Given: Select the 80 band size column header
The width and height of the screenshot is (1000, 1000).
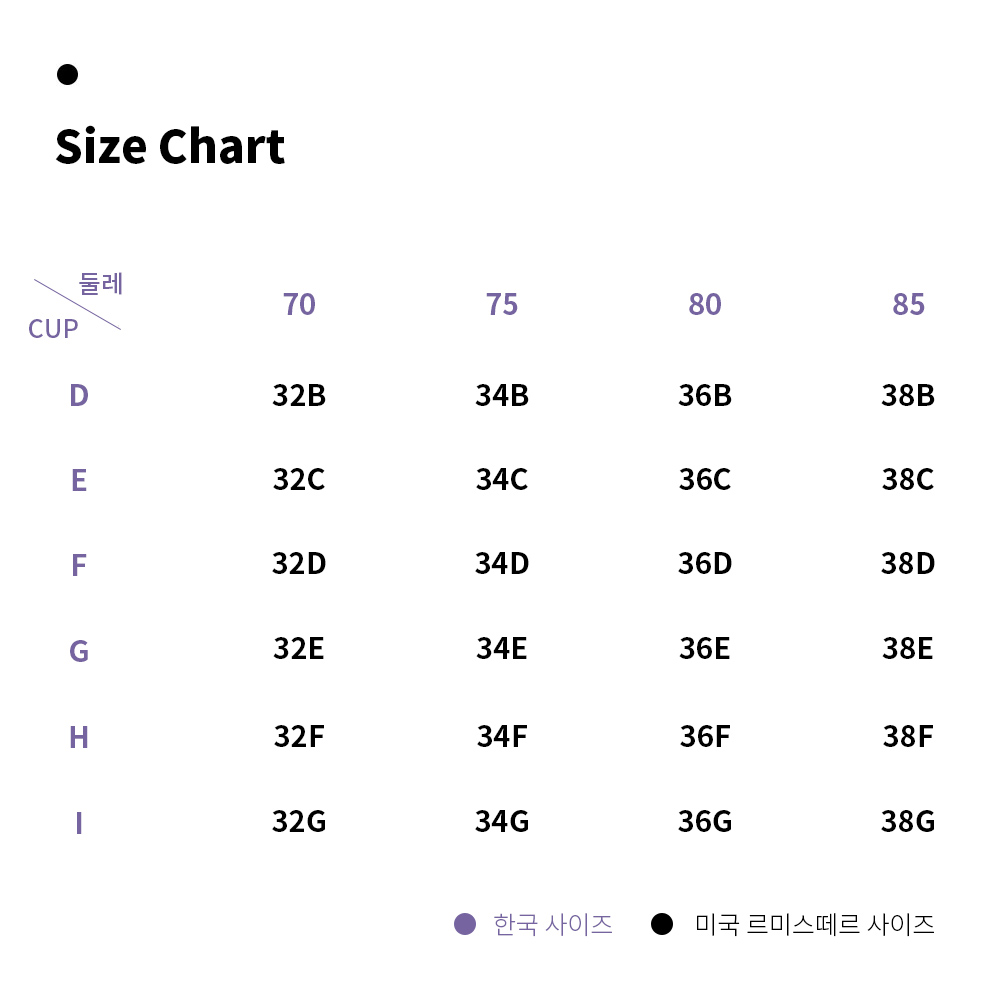Looking at the screenshot, I should [705, 304].
